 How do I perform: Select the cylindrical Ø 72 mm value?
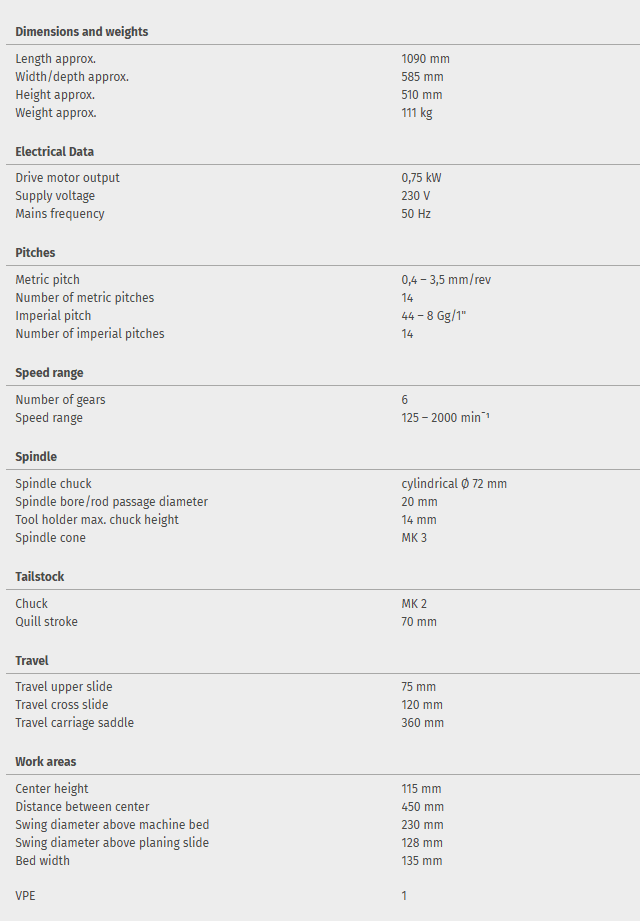point(453,484)
